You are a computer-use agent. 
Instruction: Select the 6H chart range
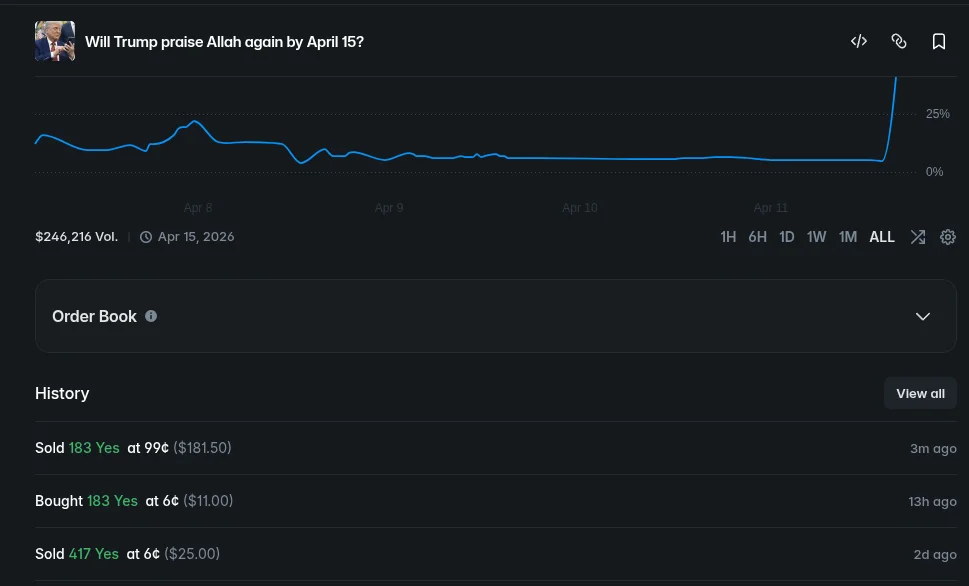click(757, 237)
